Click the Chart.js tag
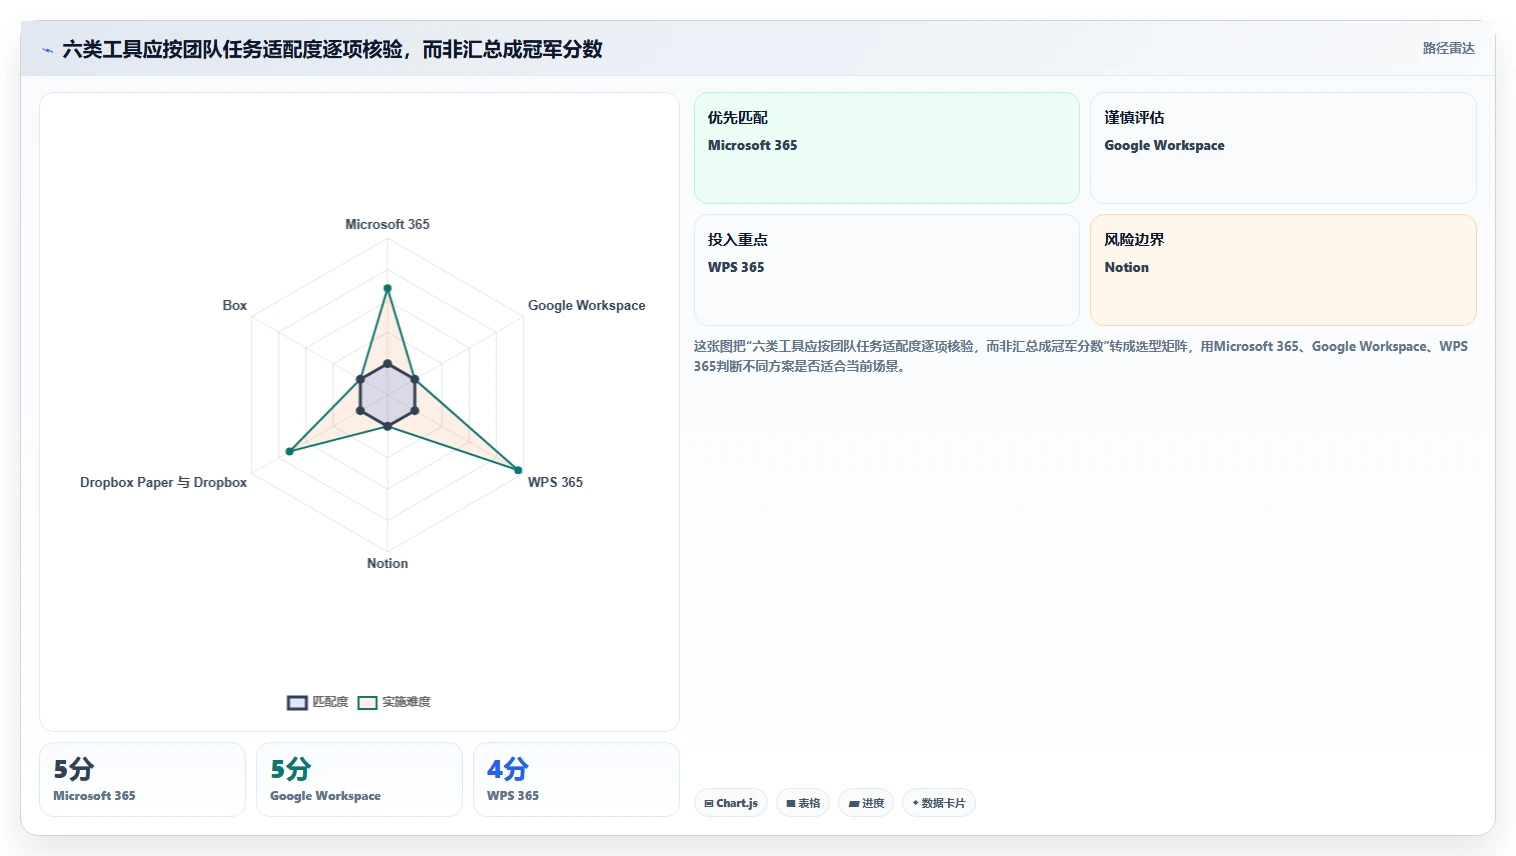The image size is (1516, 856). (731, 803)
